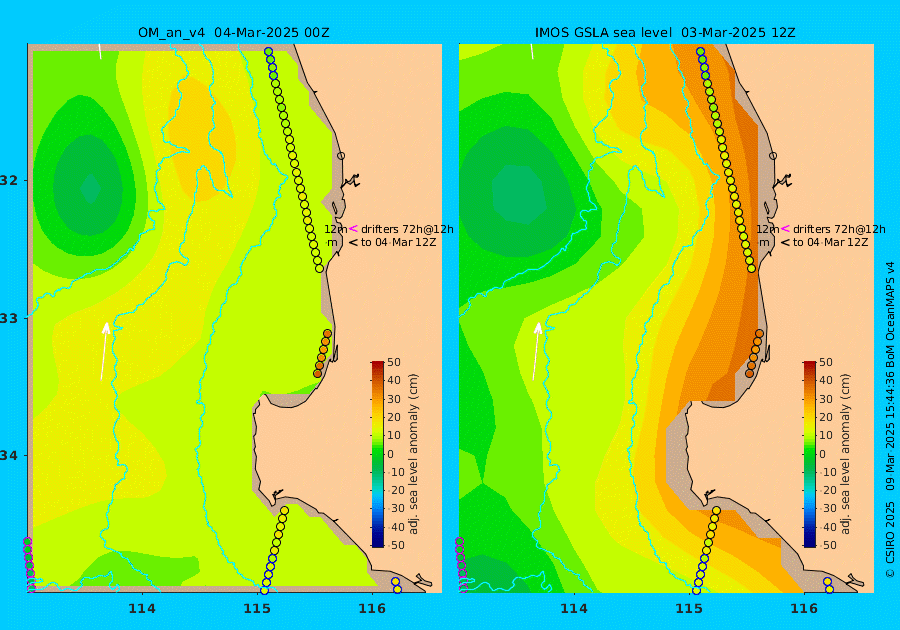Viewport: 900px width, 630px height.
Task: Click the '12m' legend text on right map
Action: point(767,229)
